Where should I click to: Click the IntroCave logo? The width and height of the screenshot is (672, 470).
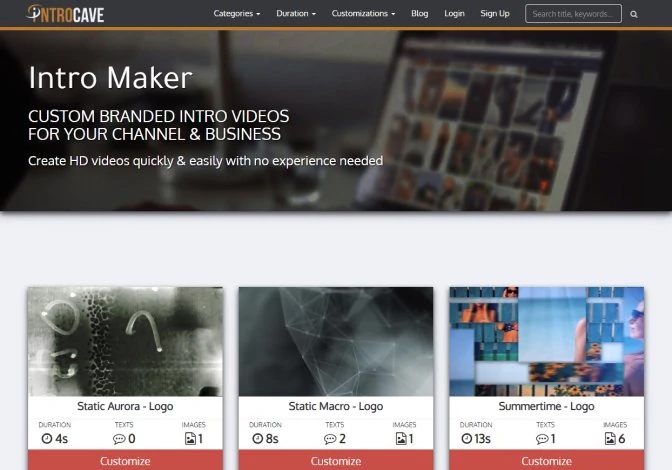(65, 14)
